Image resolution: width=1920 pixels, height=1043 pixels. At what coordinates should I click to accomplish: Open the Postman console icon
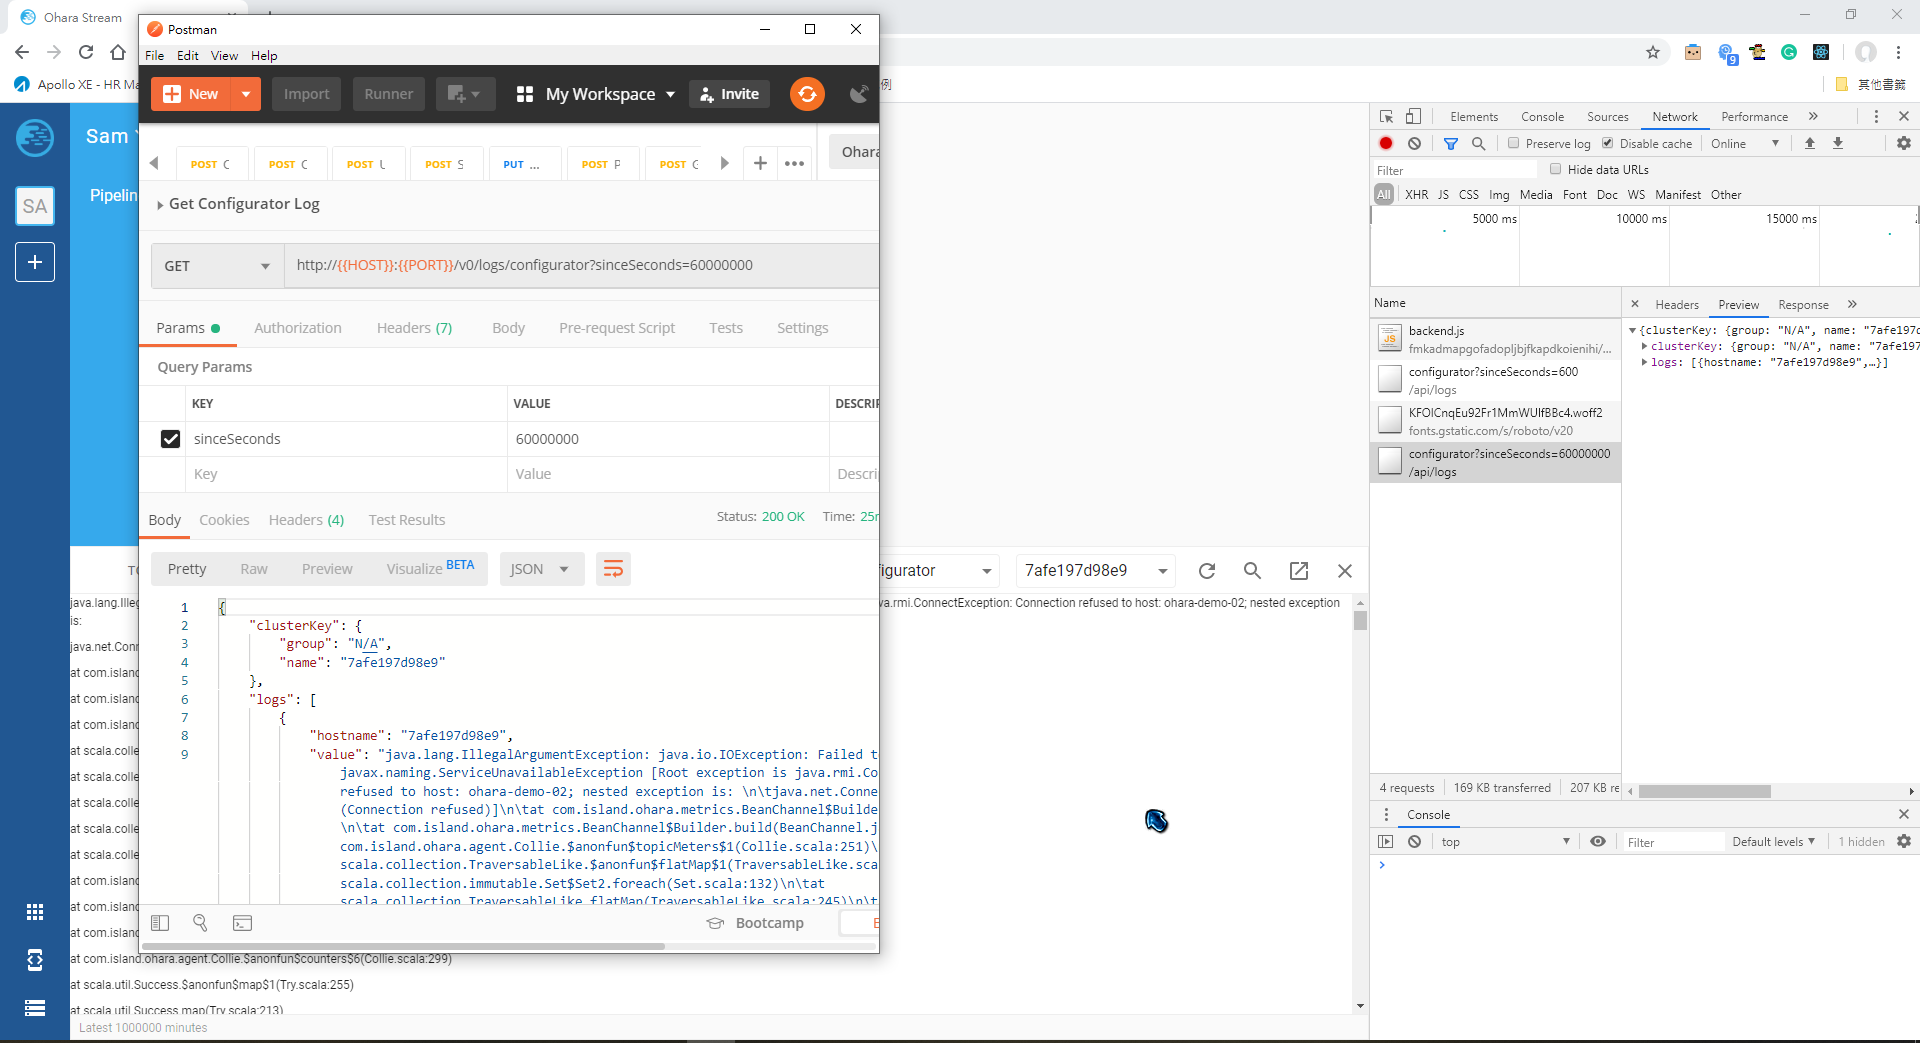pos(242,923)
